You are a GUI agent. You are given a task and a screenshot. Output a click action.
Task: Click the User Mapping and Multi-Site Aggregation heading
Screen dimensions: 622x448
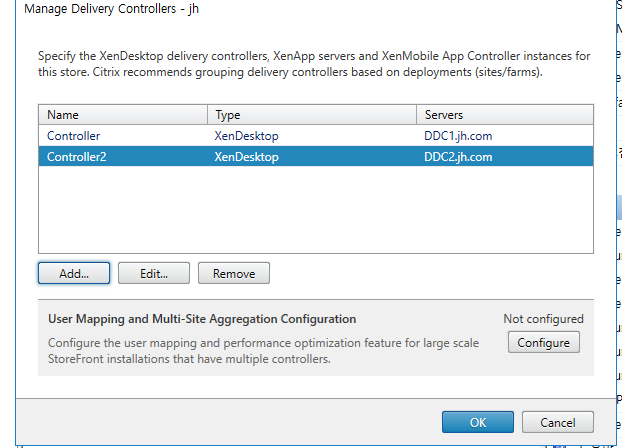pos(202,319)
